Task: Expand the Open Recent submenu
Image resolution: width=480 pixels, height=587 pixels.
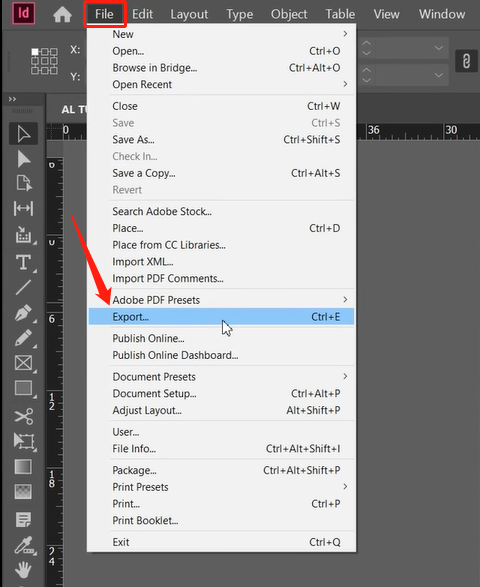Action: pyautogui.click(x=345, y=84)
